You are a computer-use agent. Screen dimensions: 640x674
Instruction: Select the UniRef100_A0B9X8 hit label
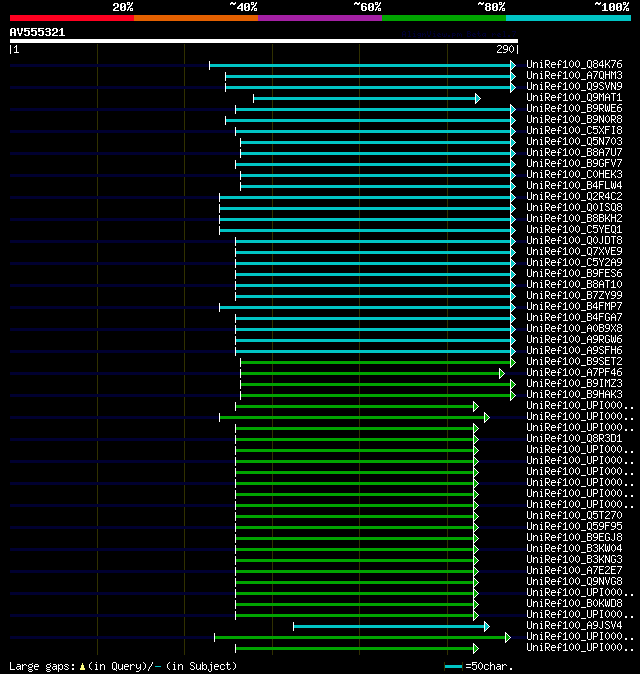click(x=574, y=328)
